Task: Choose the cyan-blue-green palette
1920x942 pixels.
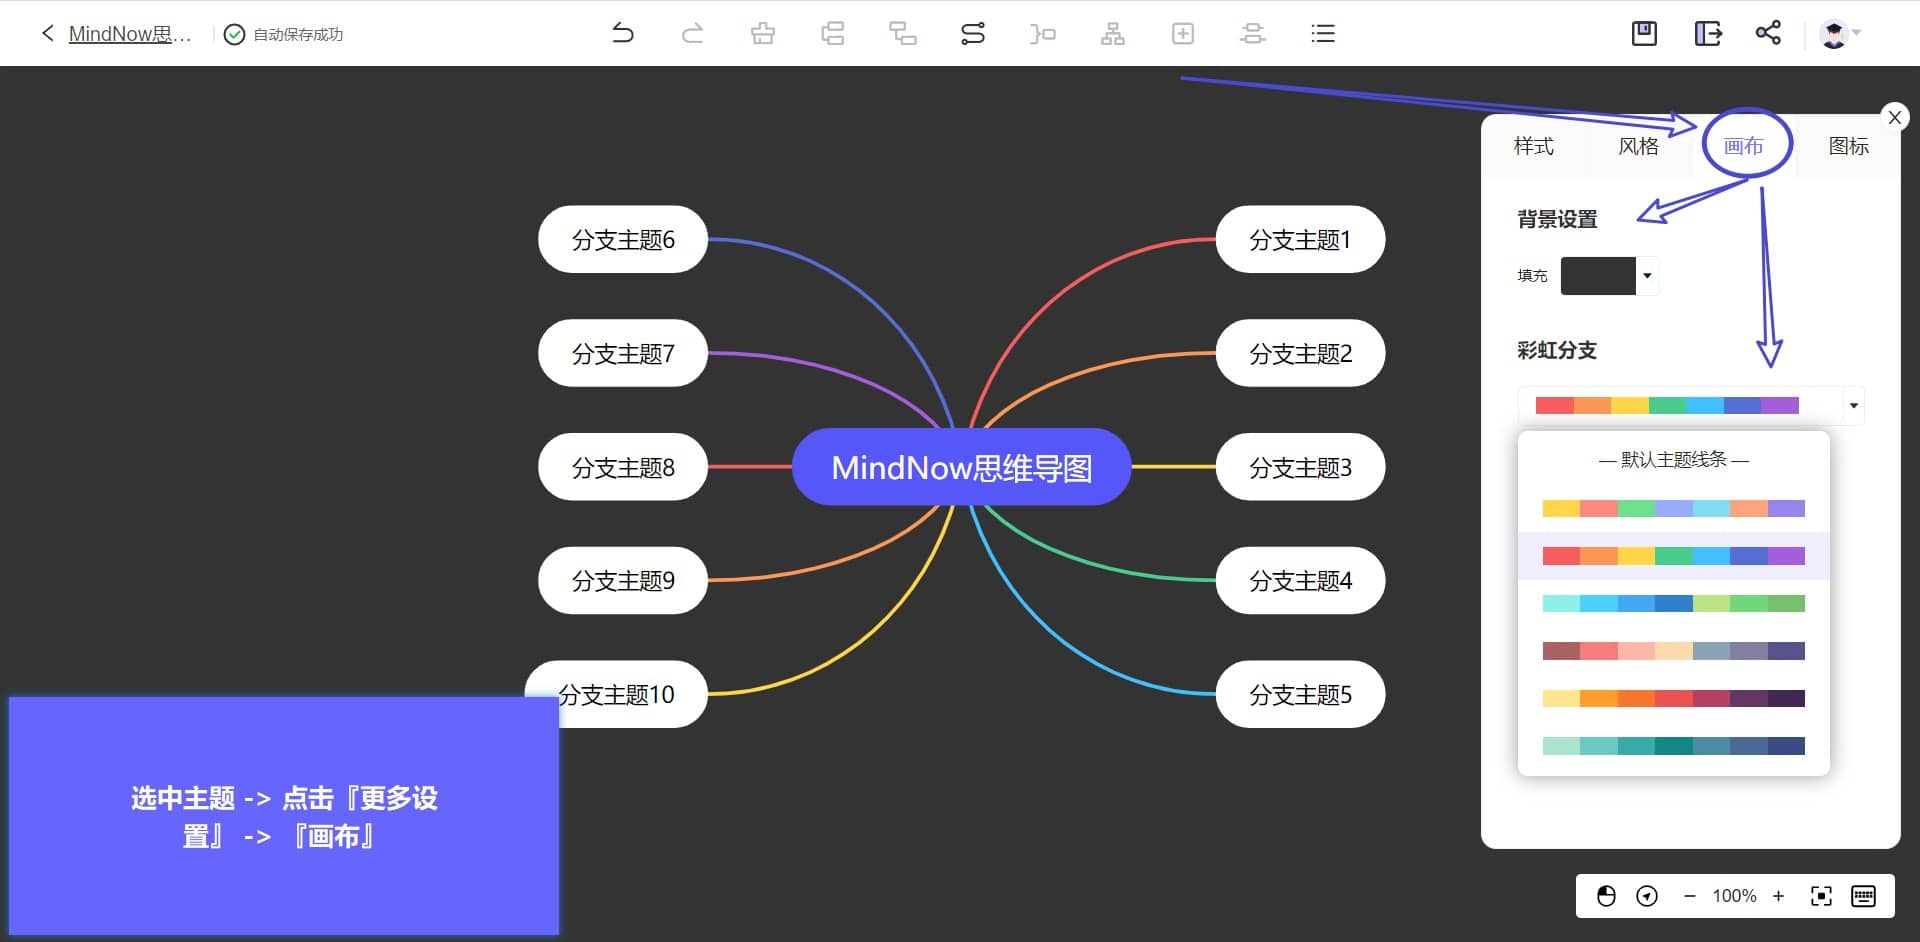Action: tap(1673, 603)
